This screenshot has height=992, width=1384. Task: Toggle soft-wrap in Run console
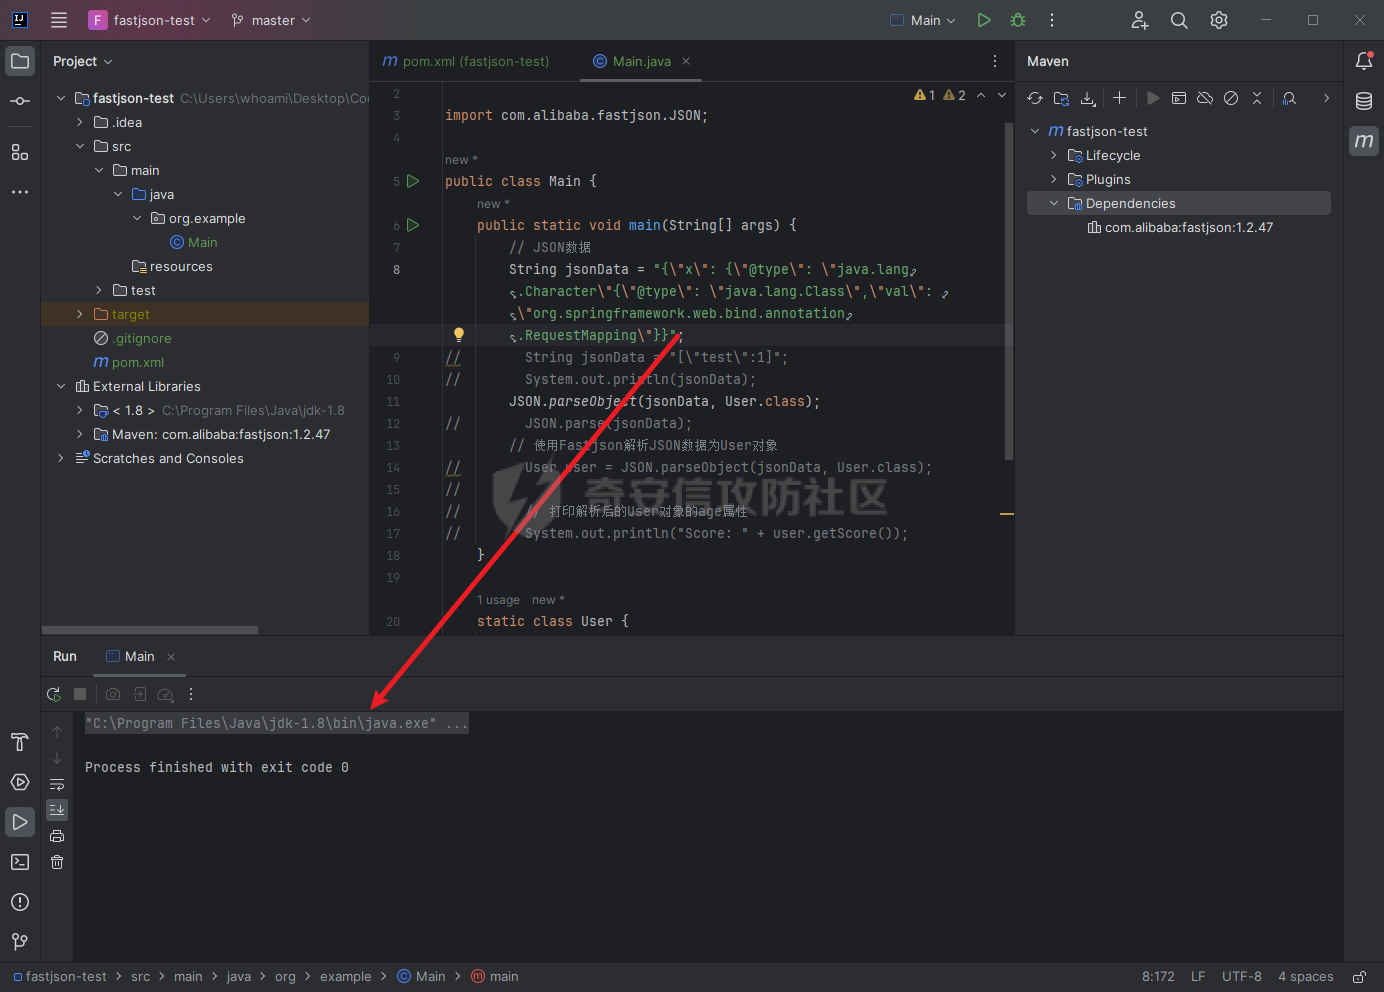coord(57,785)
